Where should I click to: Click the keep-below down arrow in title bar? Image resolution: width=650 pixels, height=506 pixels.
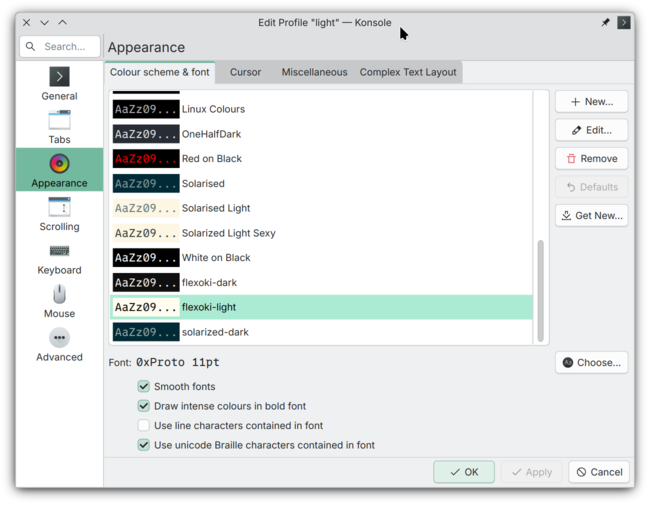(x=44, y=22)
